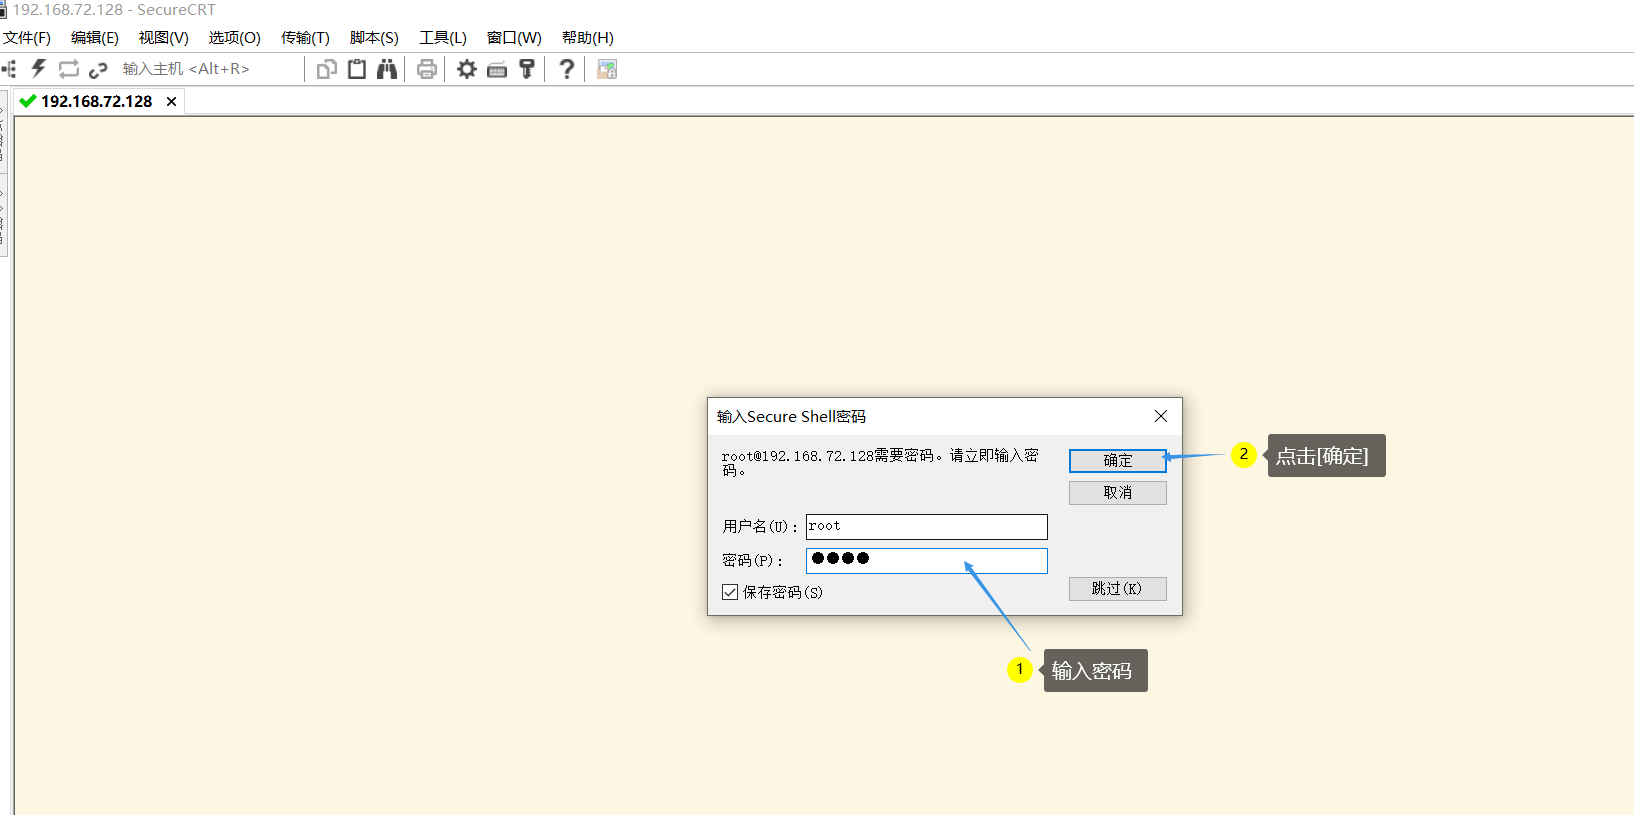Close the 192.168.72.128 session tab
The height and width of the screenshot is (815, 1634).
click(172, 101)
